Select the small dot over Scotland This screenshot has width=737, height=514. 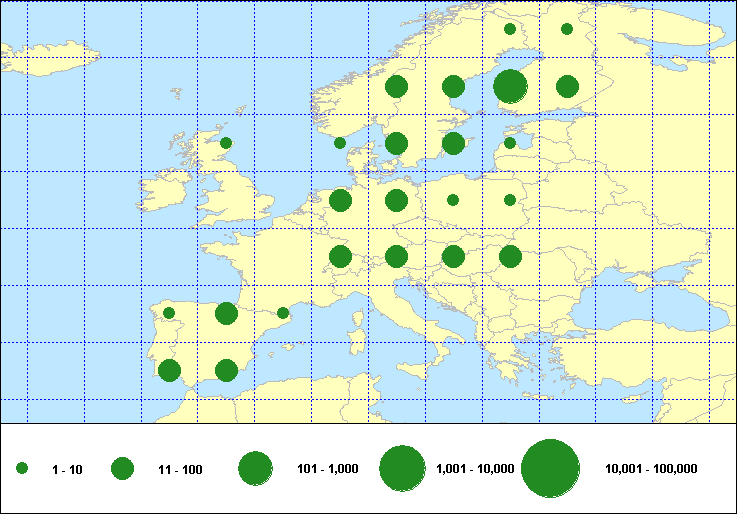(x=226, y=143)
